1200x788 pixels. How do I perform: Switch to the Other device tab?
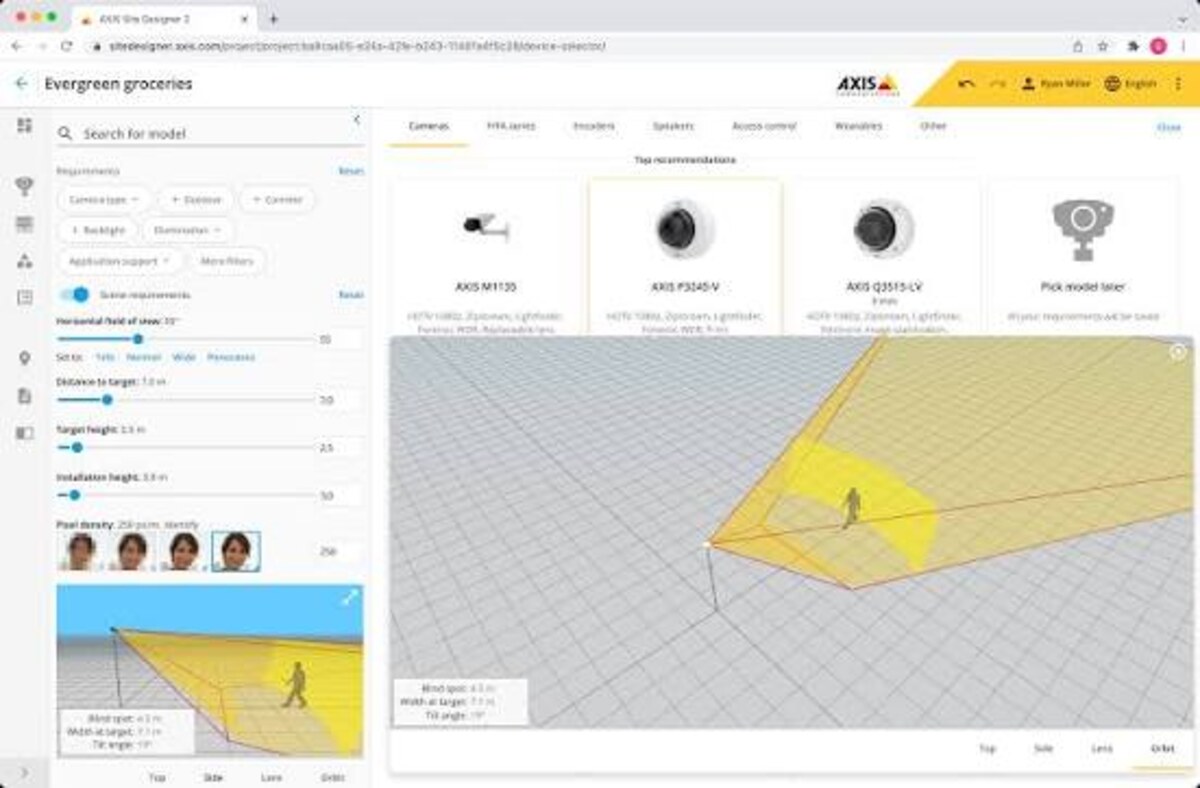point(933,127)
